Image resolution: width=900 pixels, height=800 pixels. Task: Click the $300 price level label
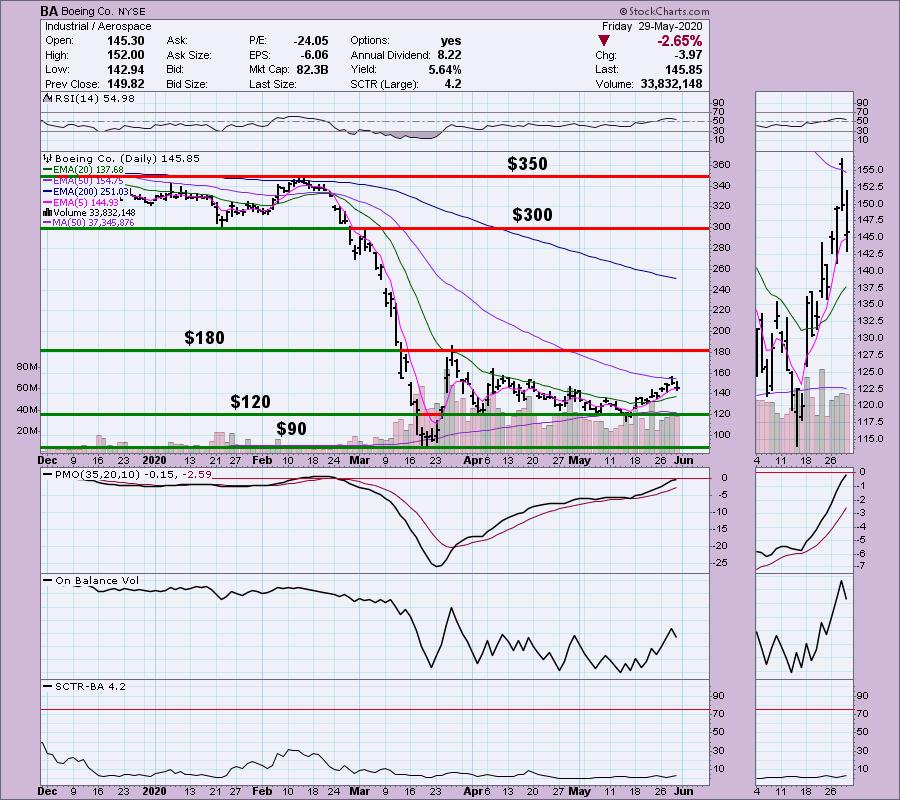[532, 215]
